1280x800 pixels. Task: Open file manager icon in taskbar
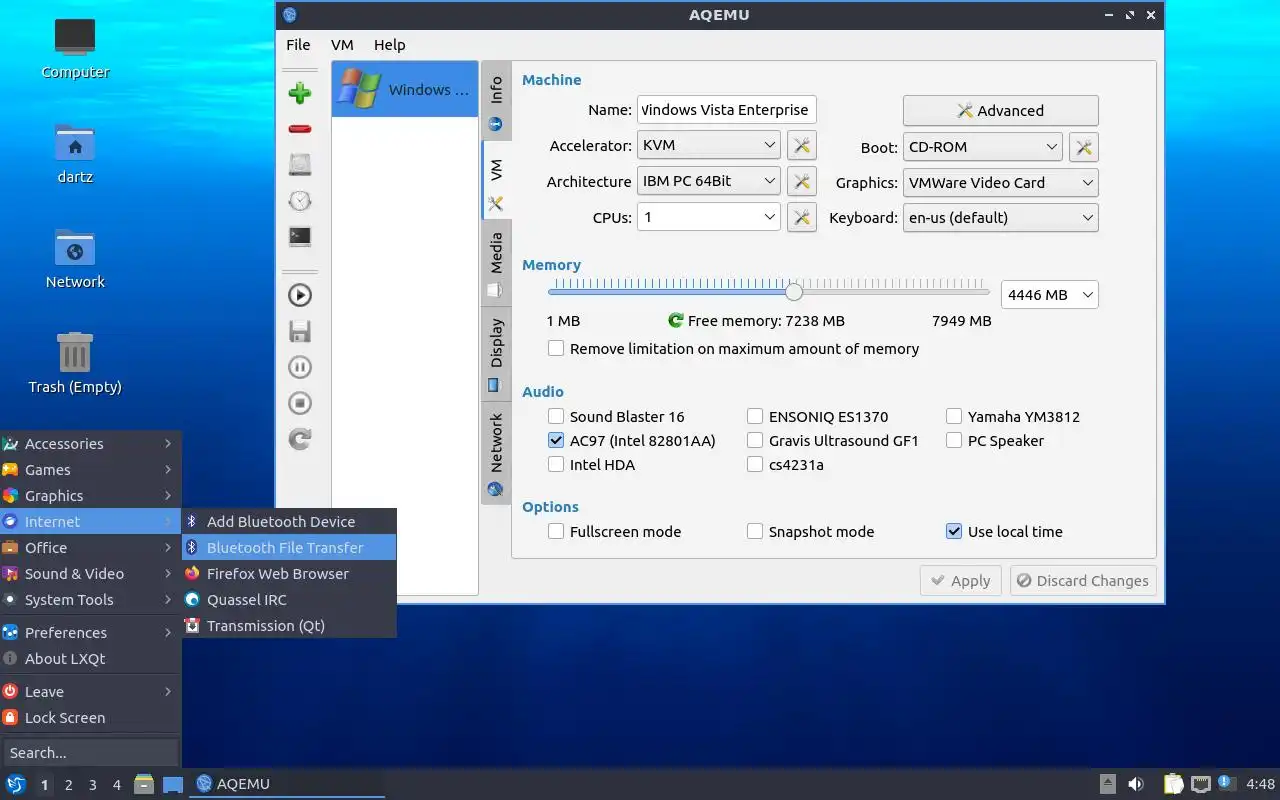point(144,784)
